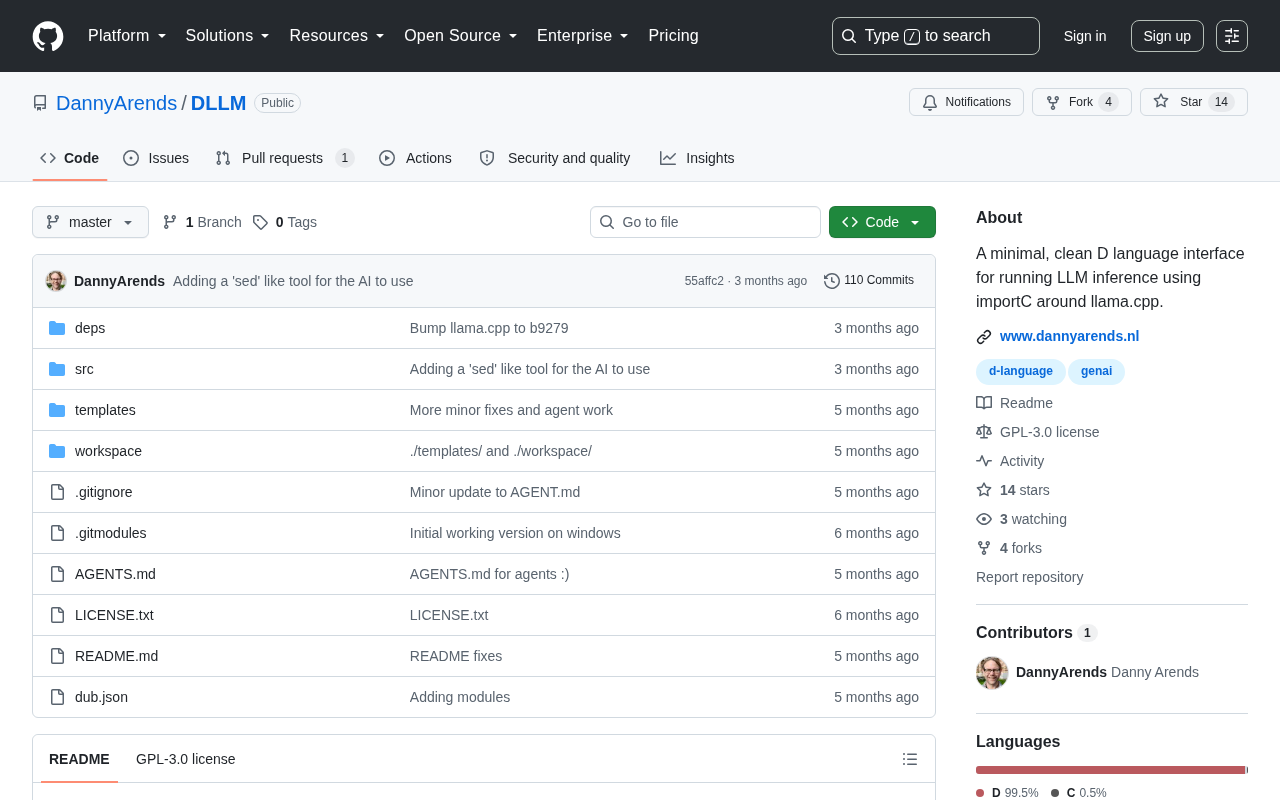Click the workspace folder icon
Viewport: 1280px width, 800px height.
(57, 451)
